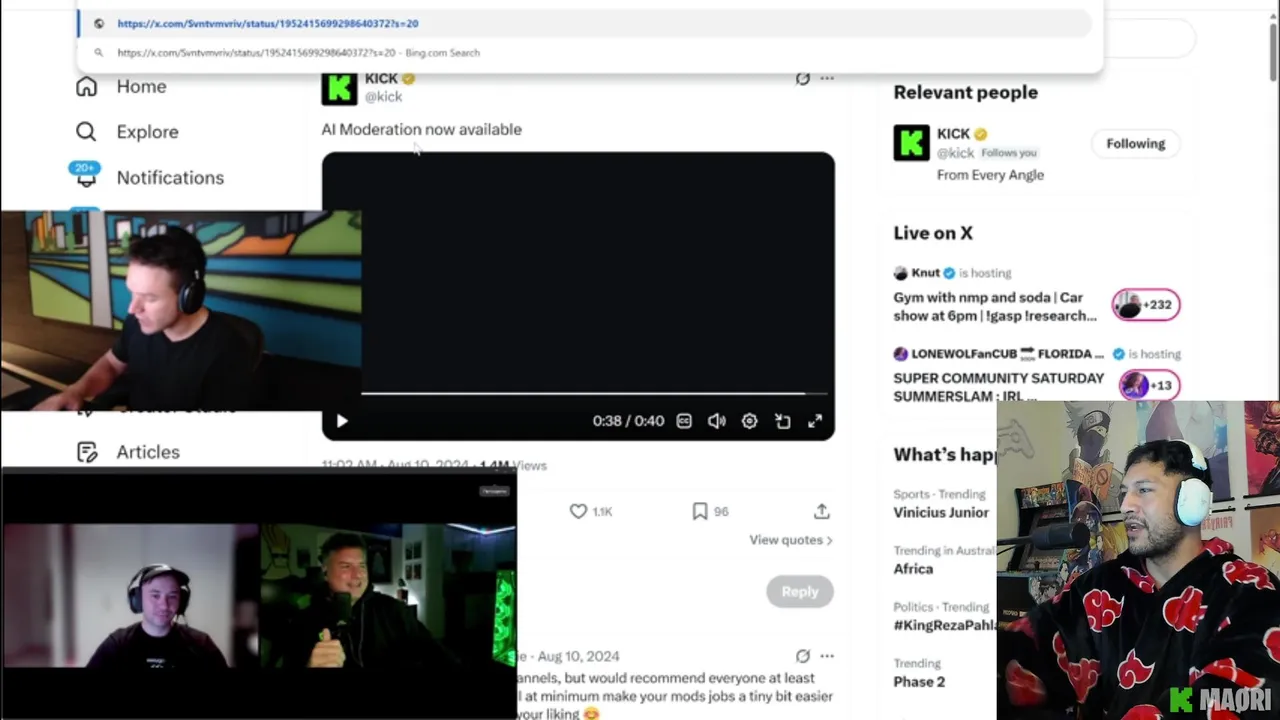Open the Phase 2 trend
Viewport: 1280px width, 720px height.
click(x=919, y=682)
